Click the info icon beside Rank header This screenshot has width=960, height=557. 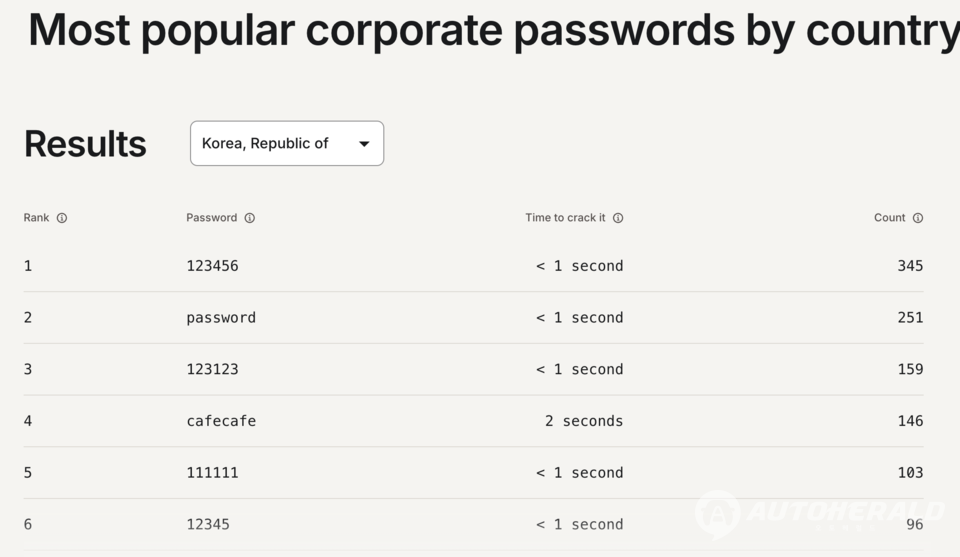coord(62,218)
